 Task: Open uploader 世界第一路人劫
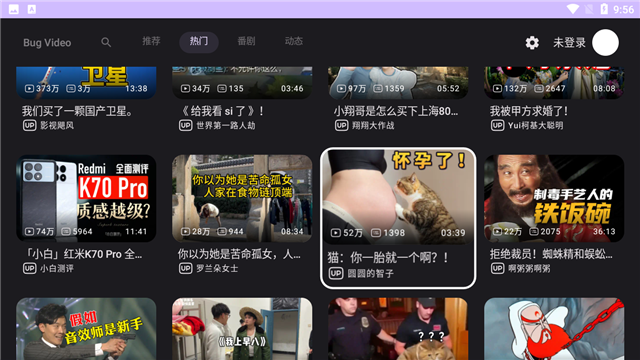[x=226, y=125]
